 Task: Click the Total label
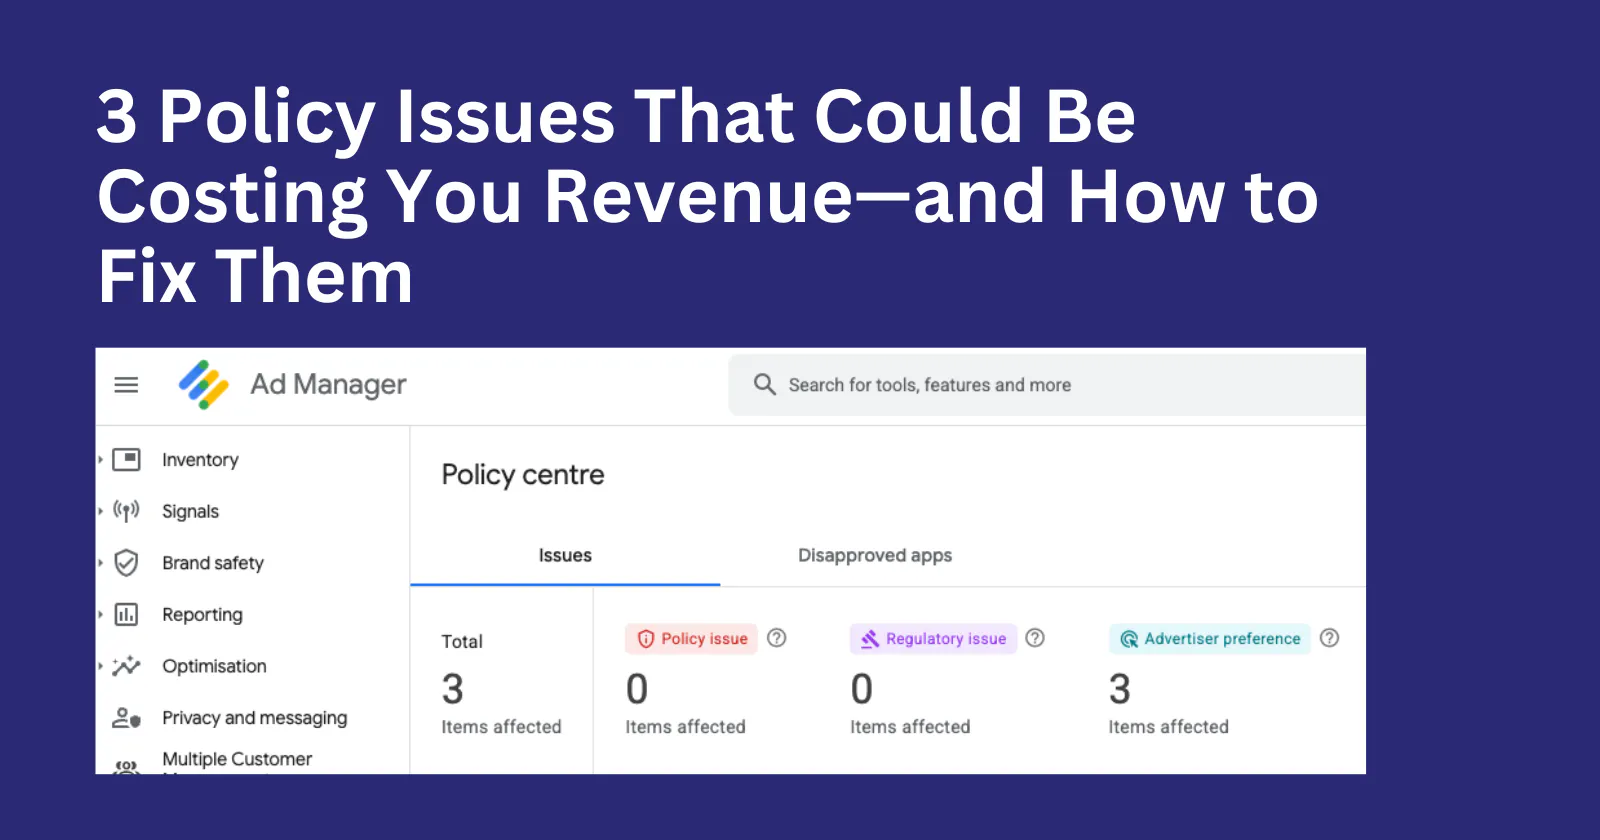tap(462, 642)
